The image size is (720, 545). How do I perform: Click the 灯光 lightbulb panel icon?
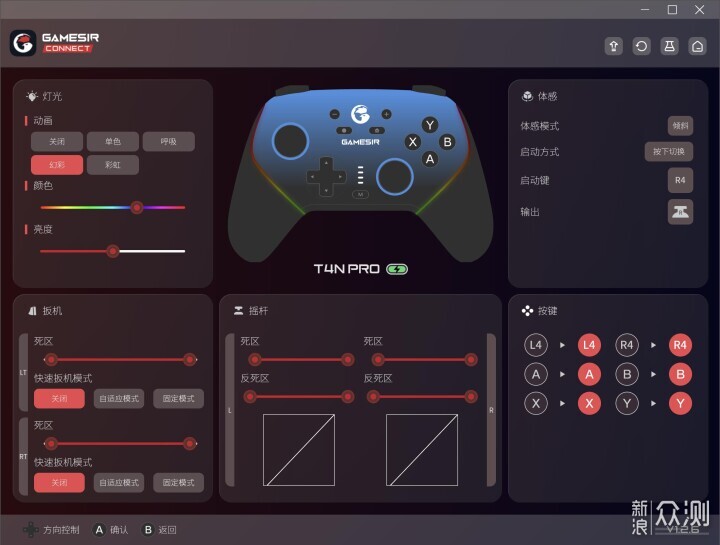[32, 96]
